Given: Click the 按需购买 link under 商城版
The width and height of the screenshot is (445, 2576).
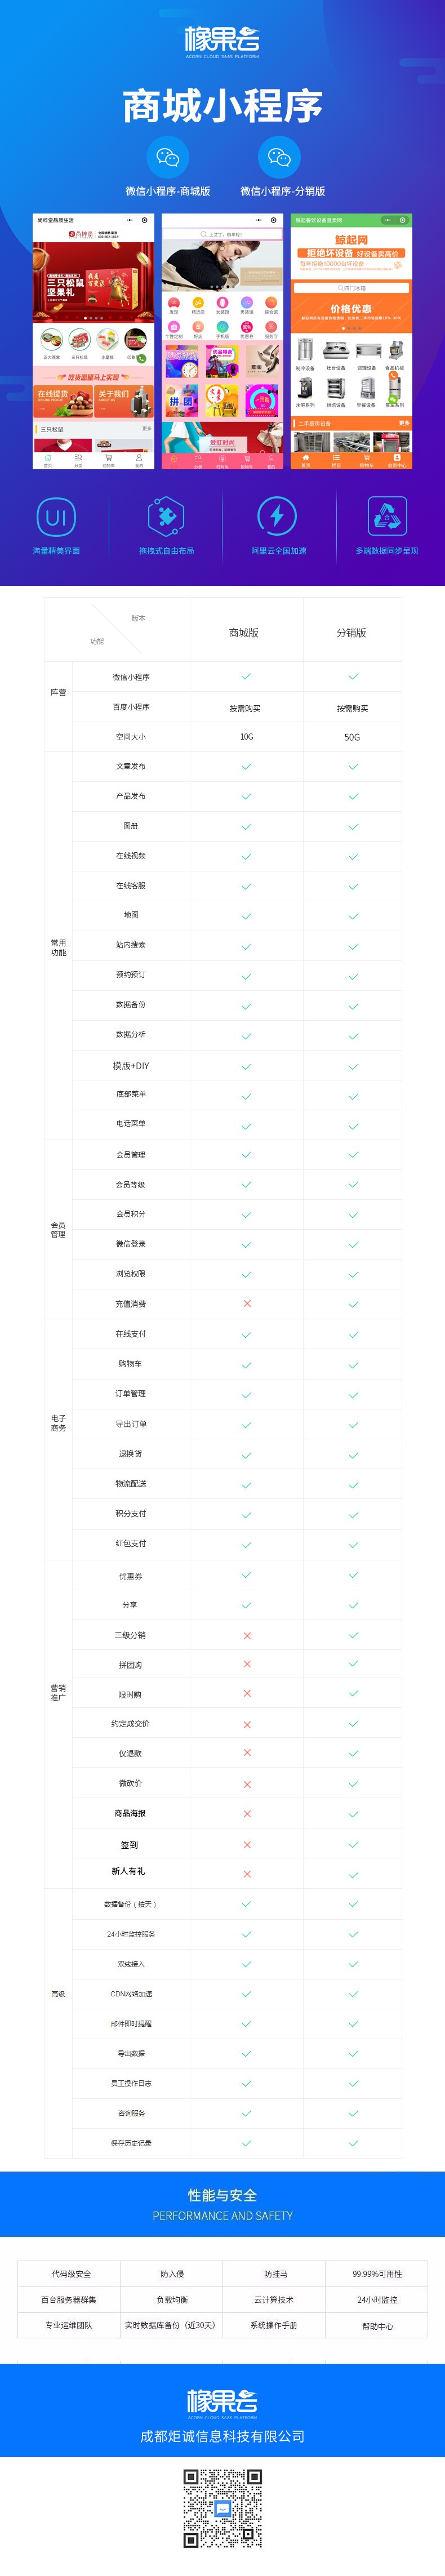Looking at the screenshot, I should [x=245, y=708].
